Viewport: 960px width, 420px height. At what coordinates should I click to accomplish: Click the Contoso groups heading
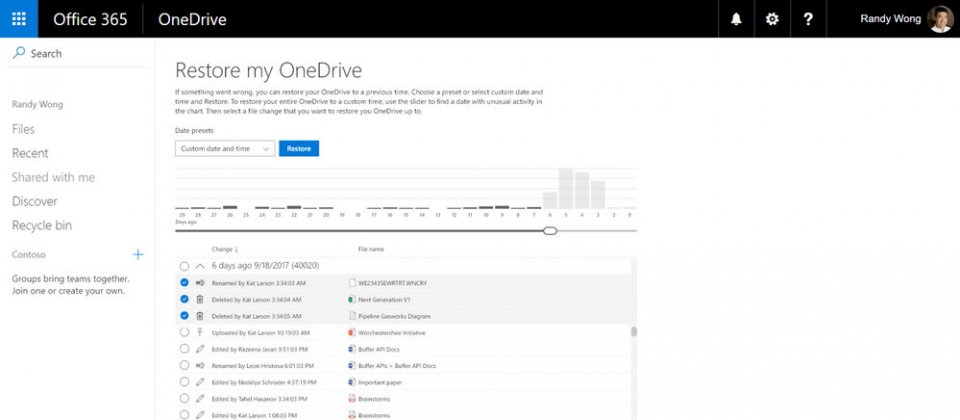coord(29,255)
